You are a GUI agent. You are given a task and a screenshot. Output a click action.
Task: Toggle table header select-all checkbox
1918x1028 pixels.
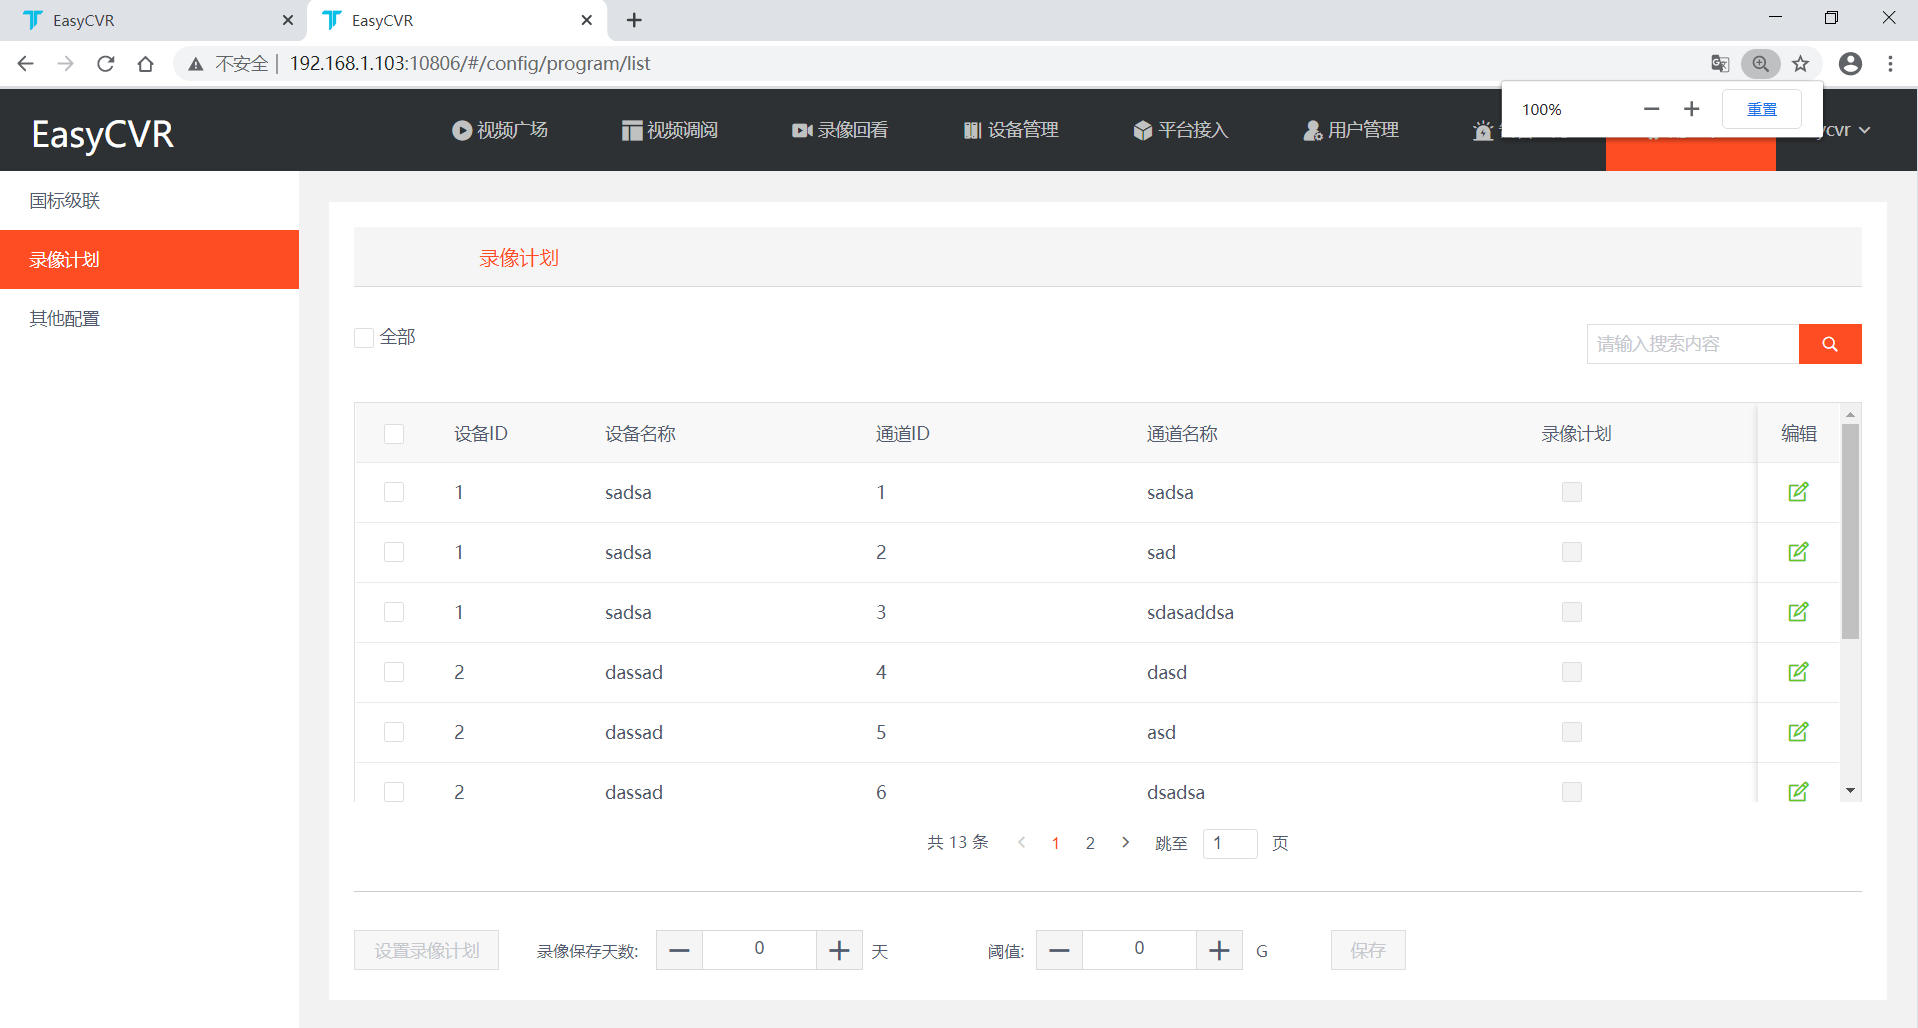(x=394, y=434)
